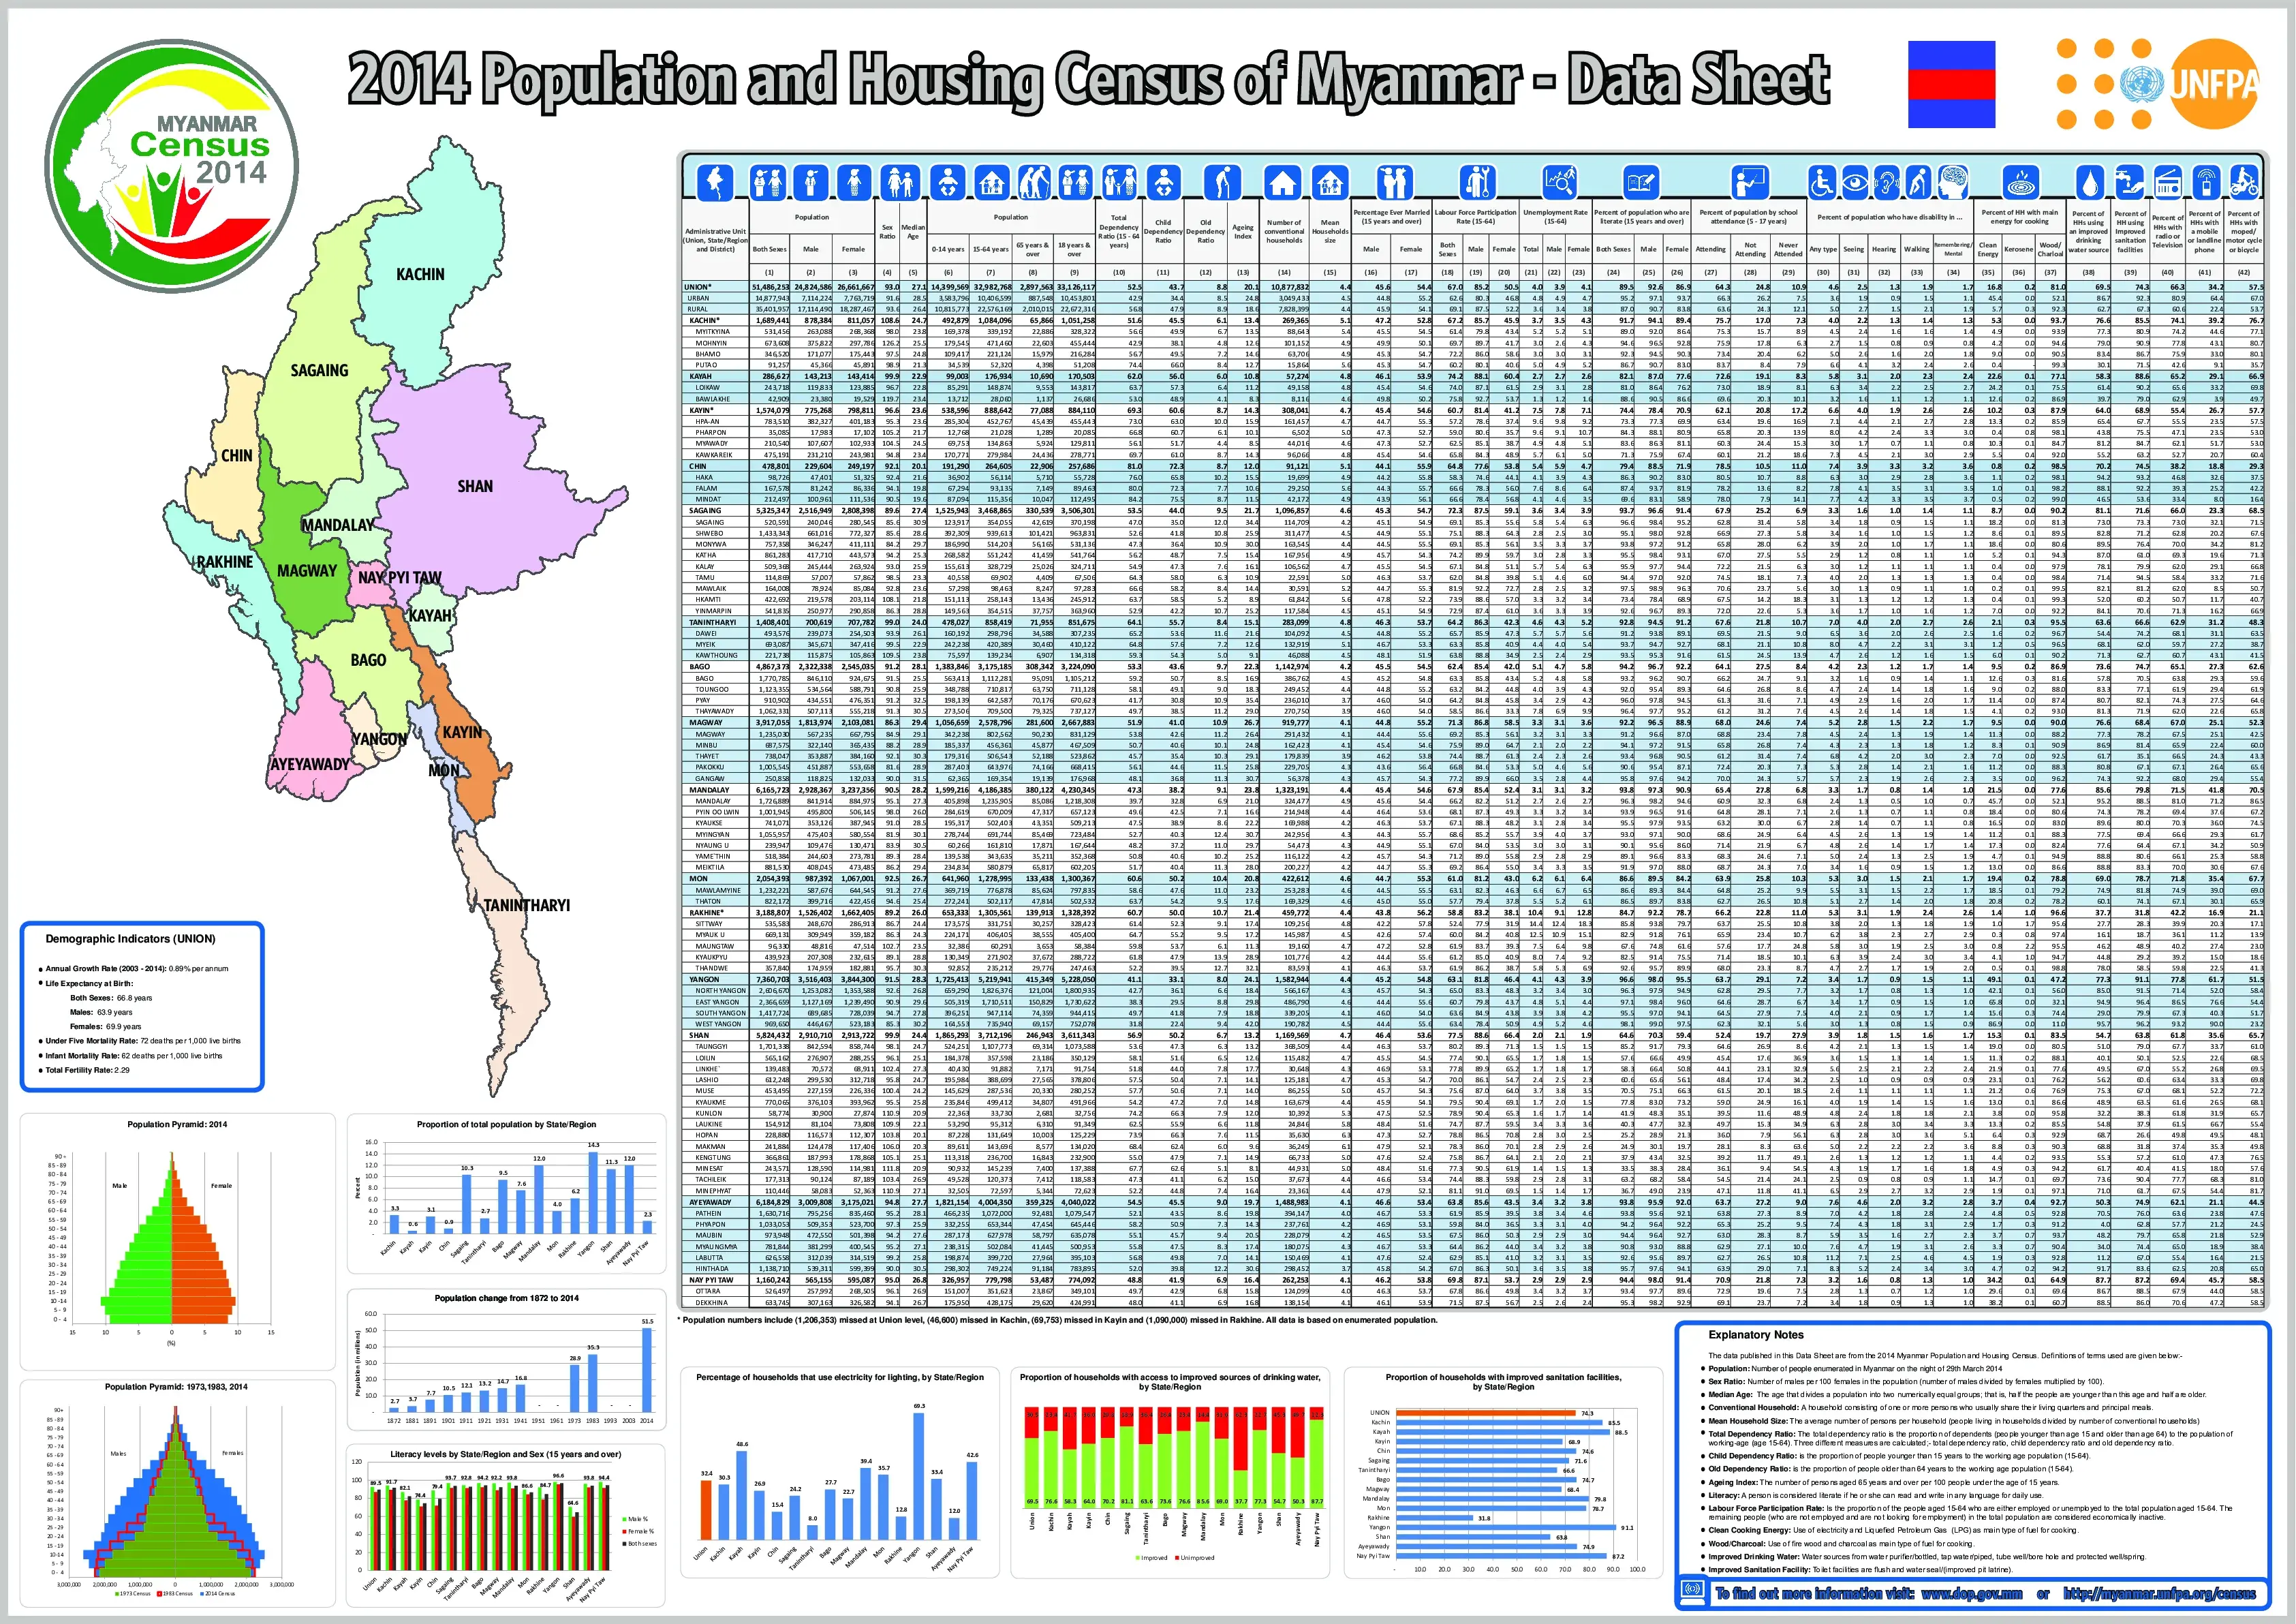This screenshot has height=1624, width=2296.
Task: Click the Literacy levels by State/Region chart title
Action: pyautogui.click(x=506, y=1454)
